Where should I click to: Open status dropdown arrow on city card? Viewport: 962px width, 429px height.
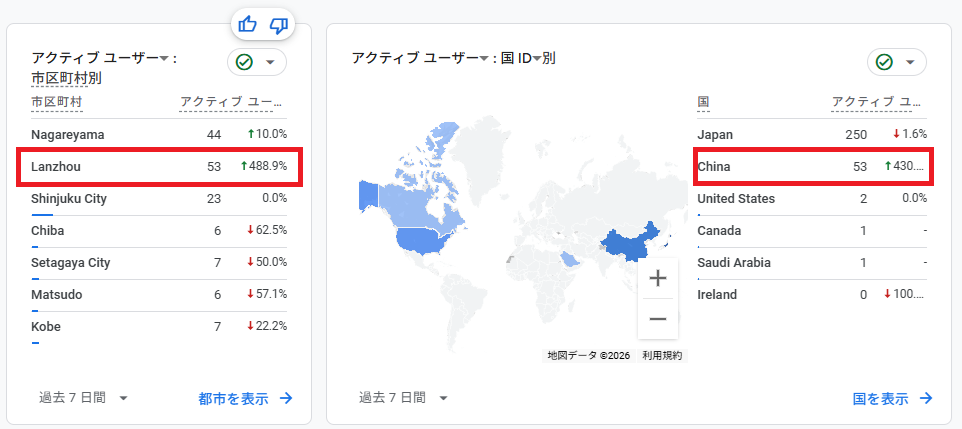[269, 62]
